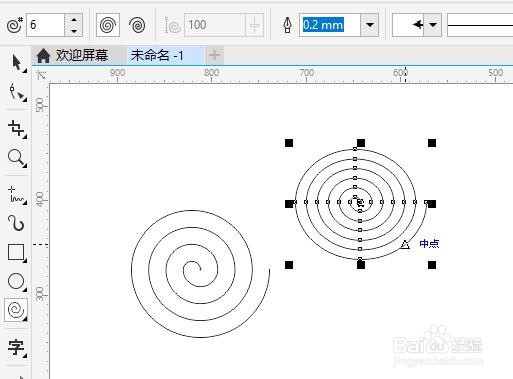Click the horizontal ruler at 700
513x379 pixels.
(x=306, y=73)
